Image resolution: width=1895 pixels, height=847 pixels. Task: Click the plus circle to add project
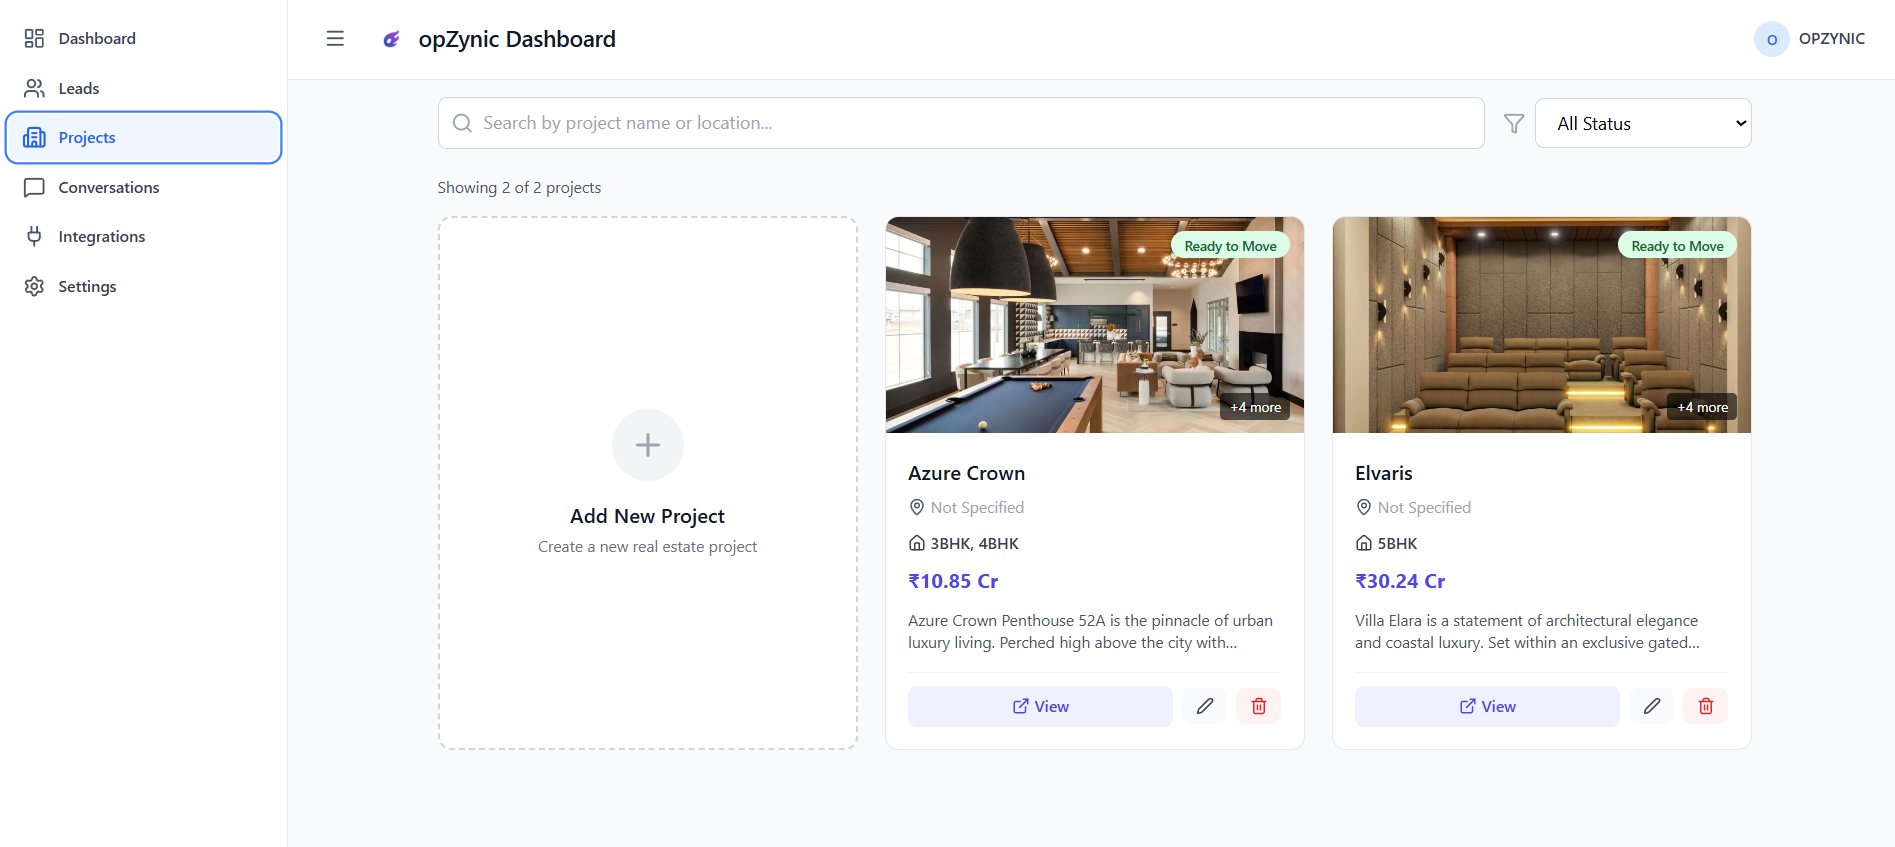(x=648, y=445)
